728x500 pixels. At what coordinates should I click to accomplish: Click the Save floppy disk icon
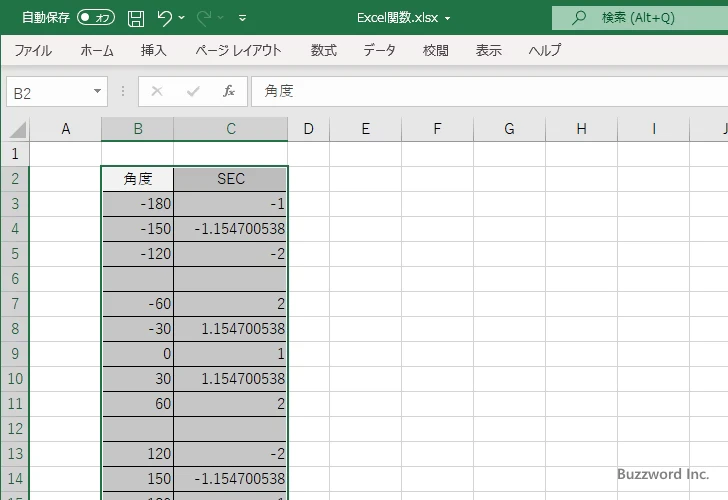(136, 18)
